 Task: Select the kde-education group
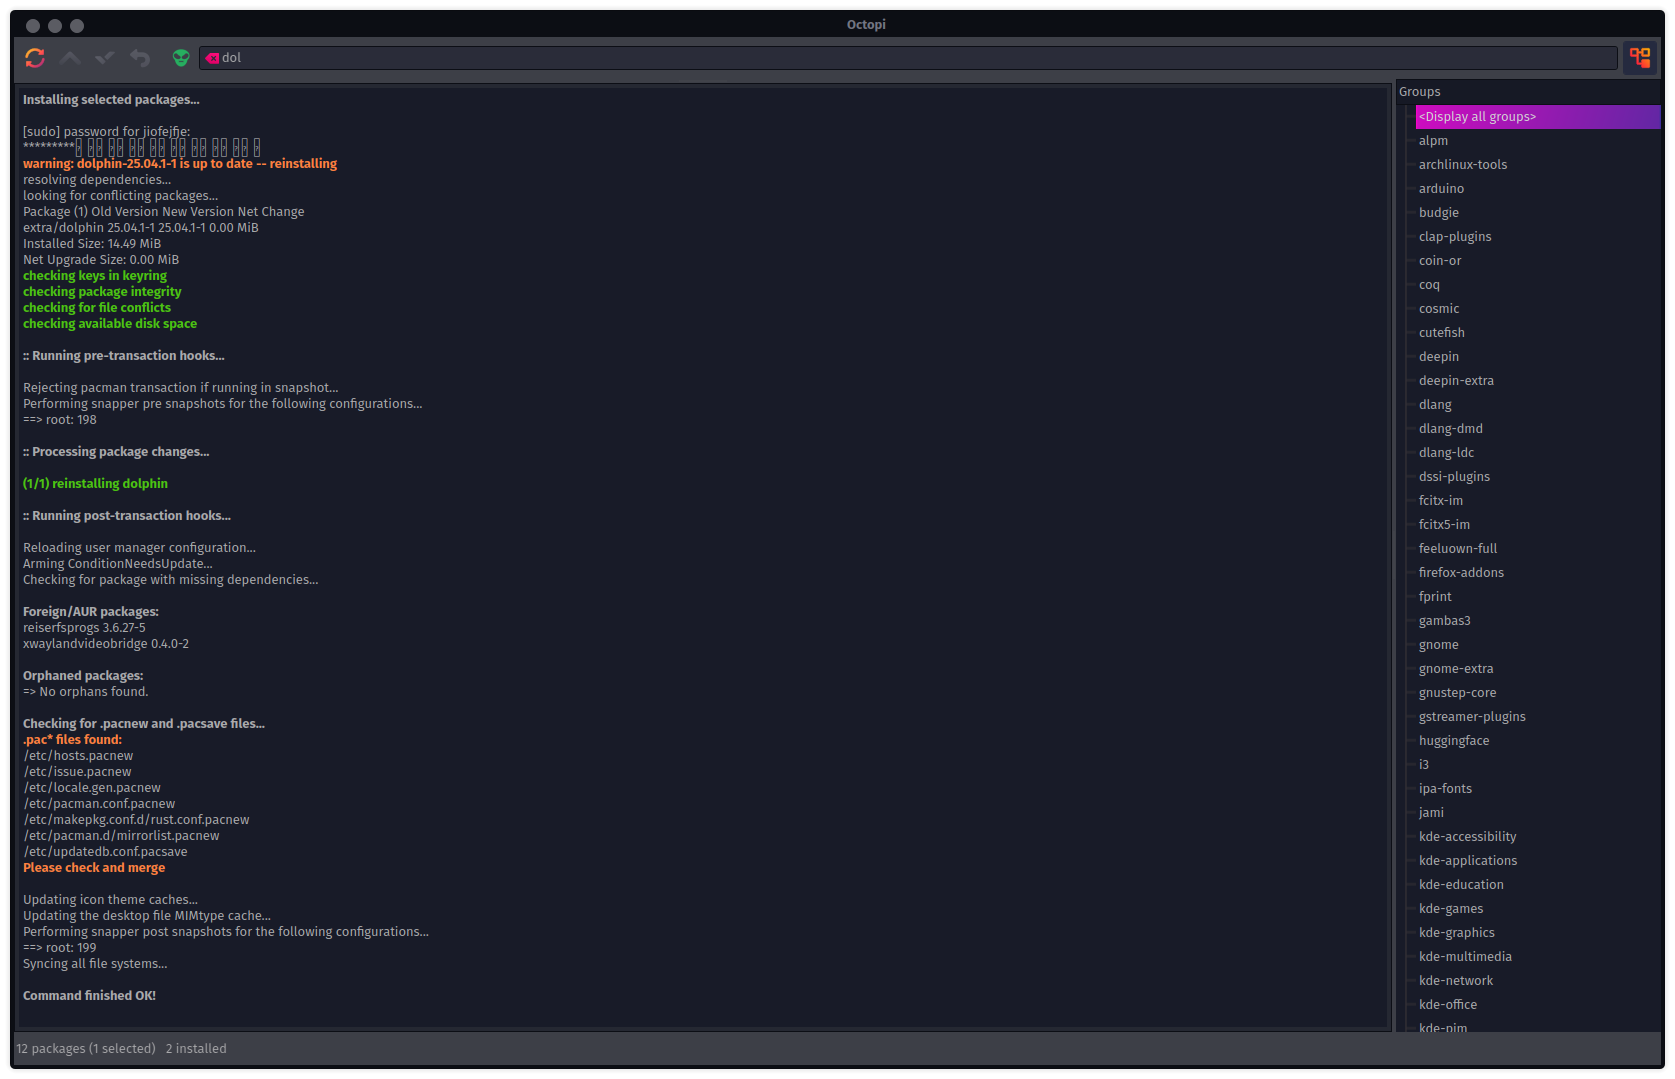(1538, 885)
